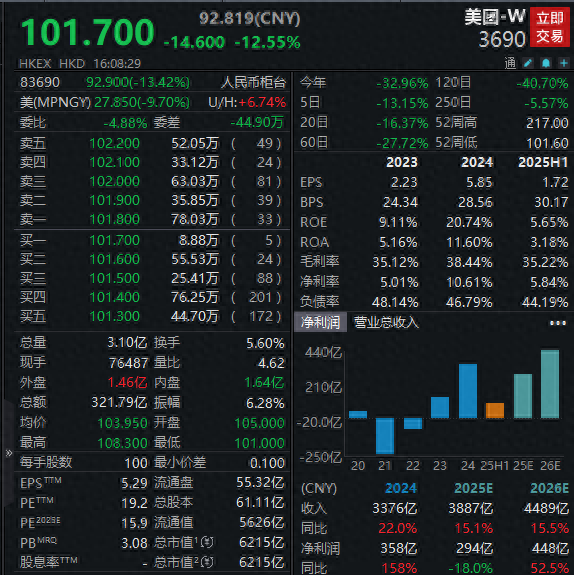Click the stock code 3690
The height and width of the screenshot is (575, 574).
(502, 39)
